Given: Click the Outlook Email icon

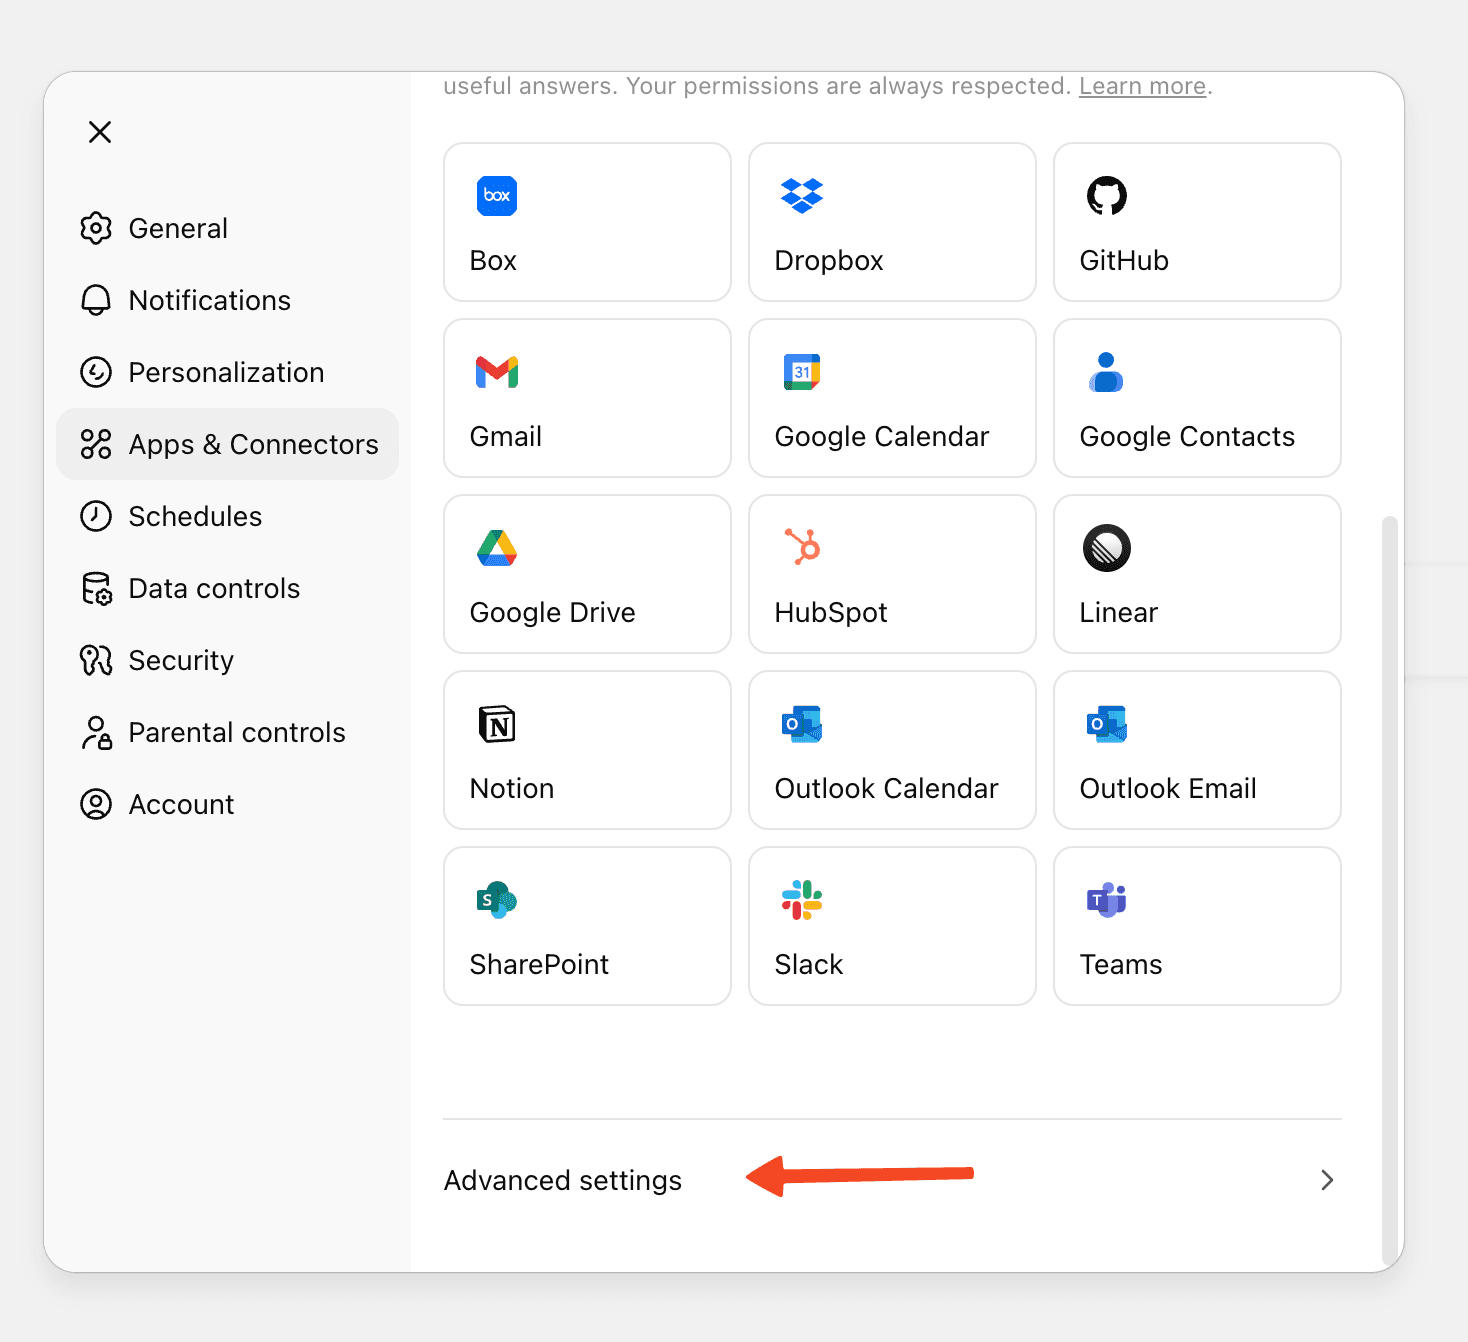Looking at the screenshot, I should pyautogui.click(x=1107, y=724).
